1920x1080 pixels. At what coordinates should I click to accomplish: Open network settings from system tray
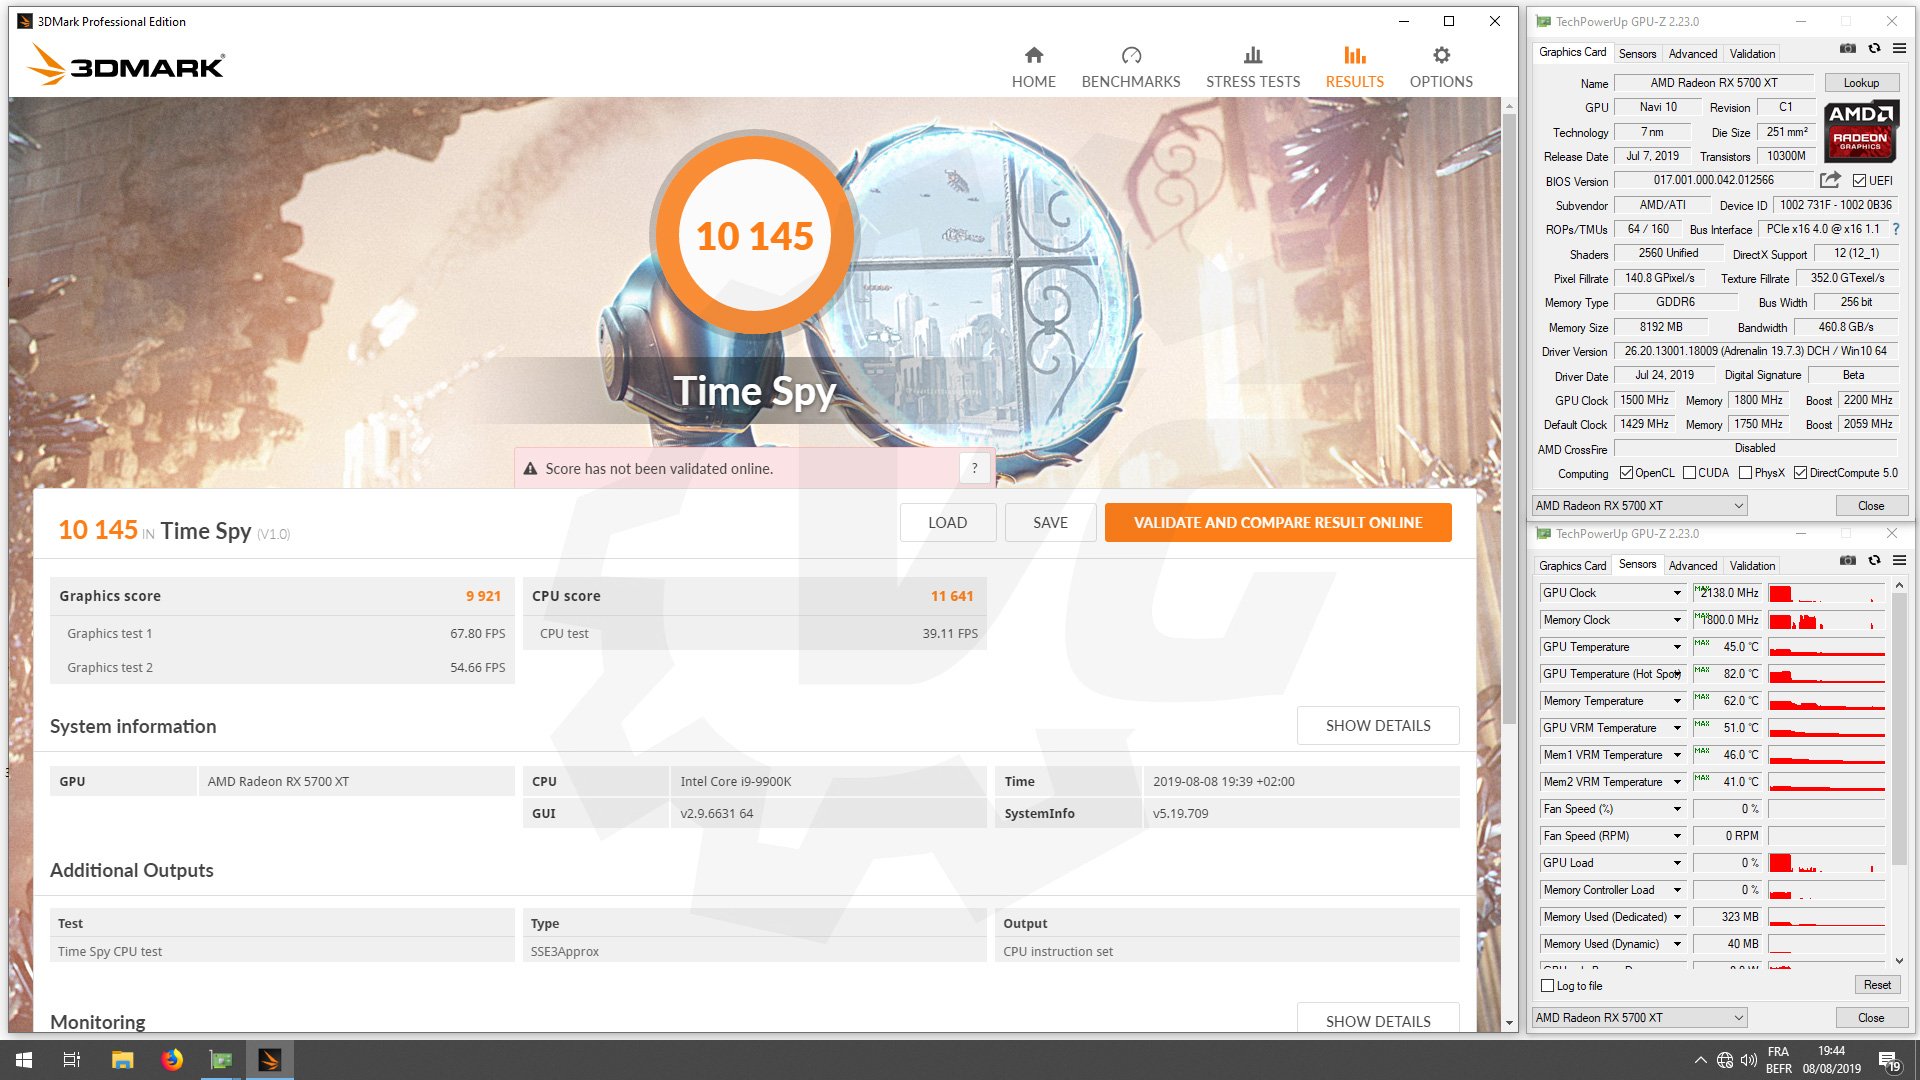tap(1725, 1060)
